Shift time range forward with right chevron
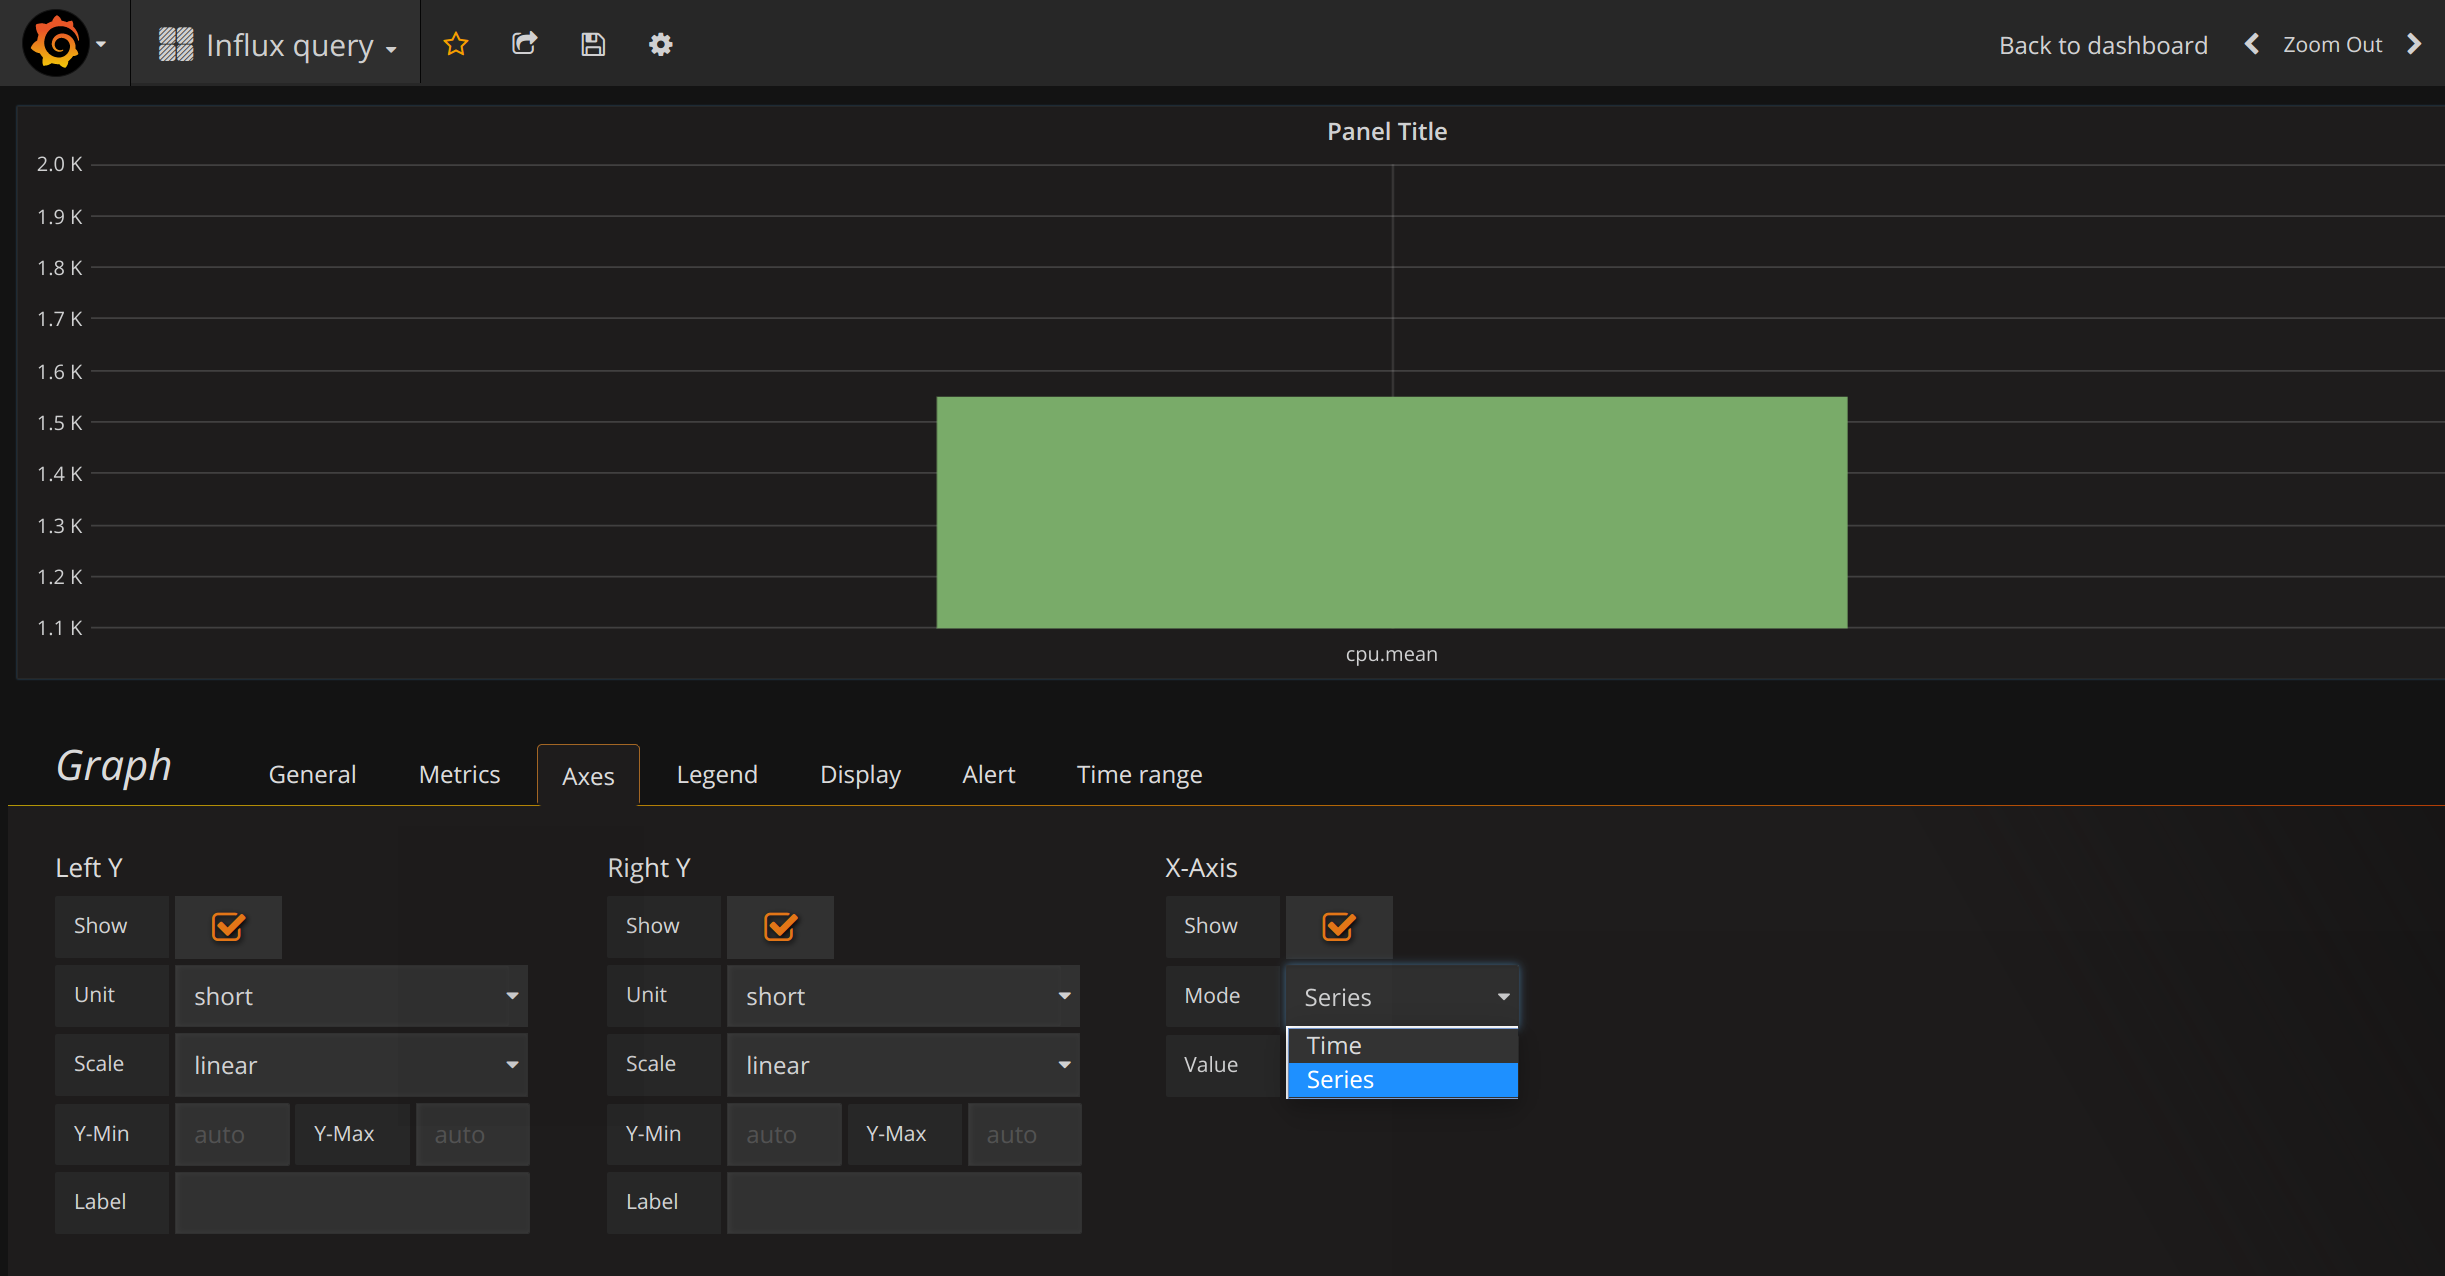 click(x=2414, y=44)
